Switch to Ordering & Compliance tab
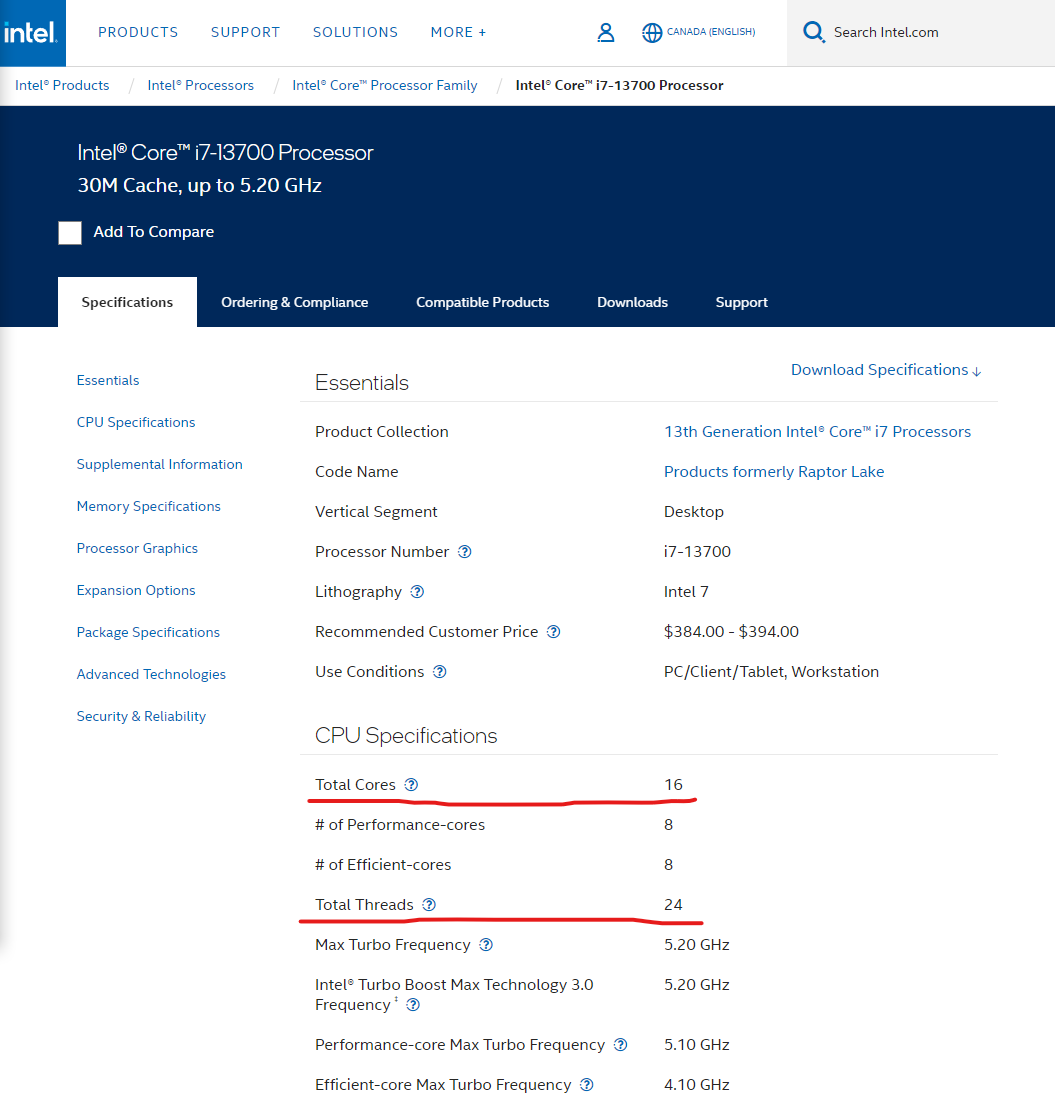The image size is (1055, 1095). point(295,302)
